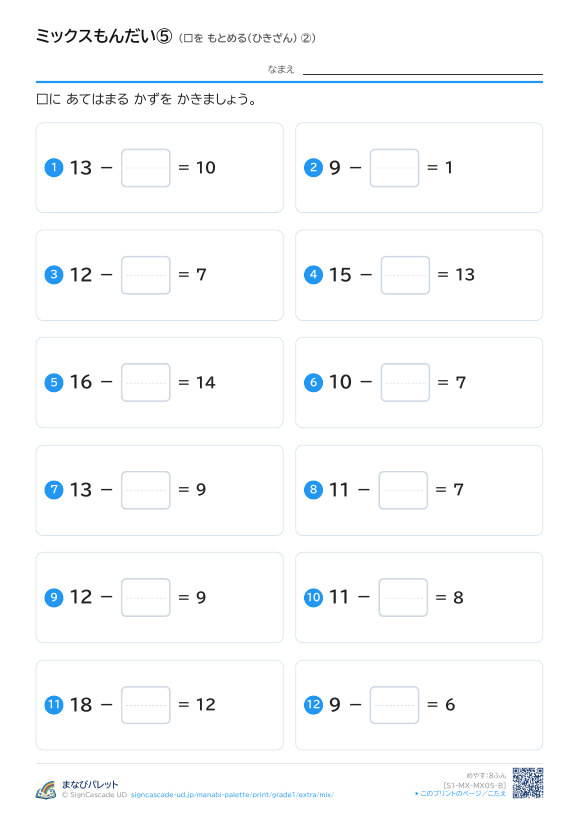Click the blue number 1 circle badge
This screenshot has width=580, height=820.
[x=54, y=168]
